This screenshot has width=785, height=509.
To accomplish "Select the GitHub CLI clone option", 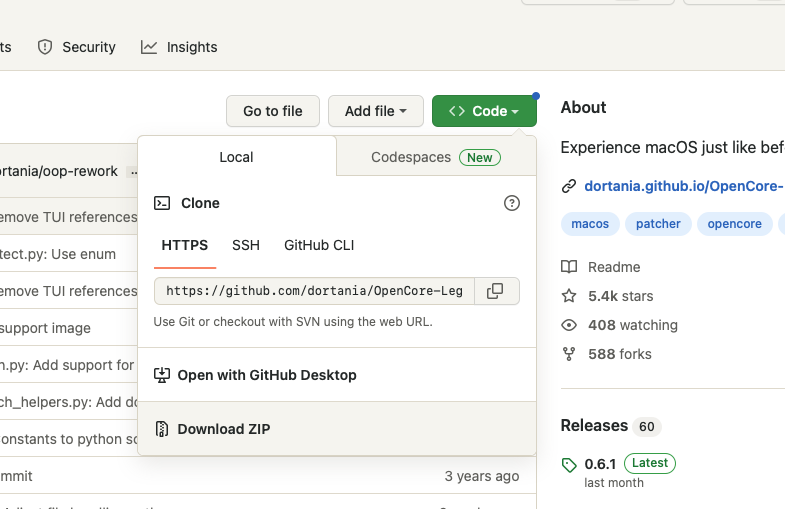I will (x=319, y=245).
